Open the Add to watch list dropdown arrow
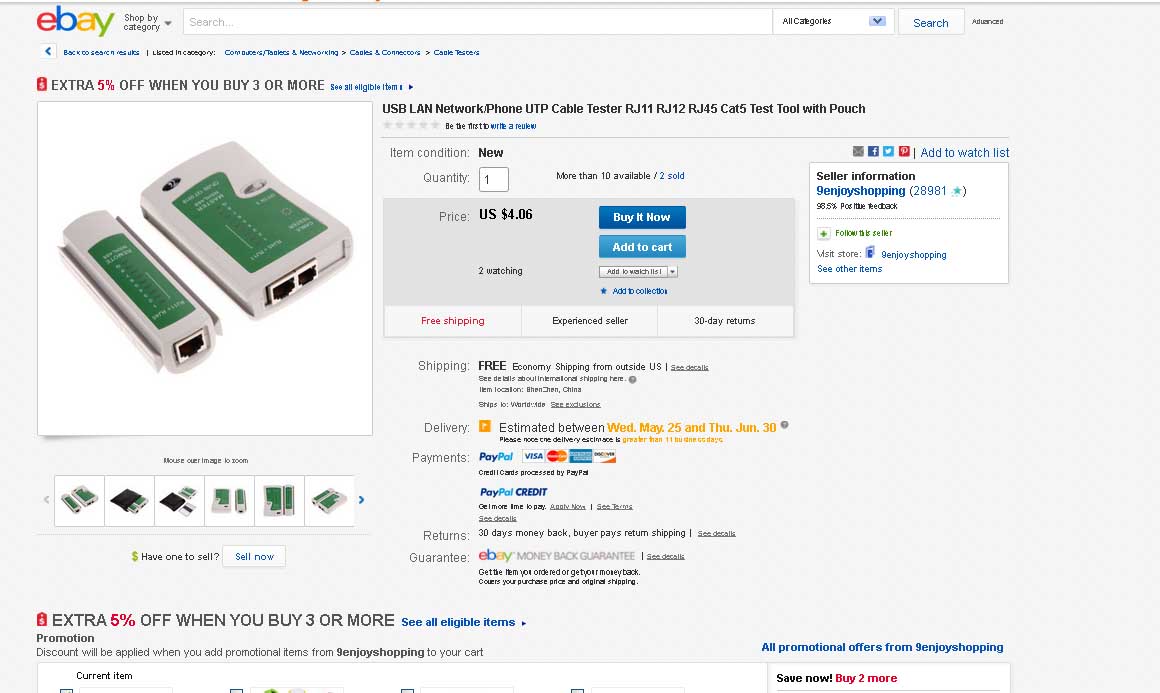Image resolution: width=1160 pixels, height=693 pixels. click(x=673, y=271)
